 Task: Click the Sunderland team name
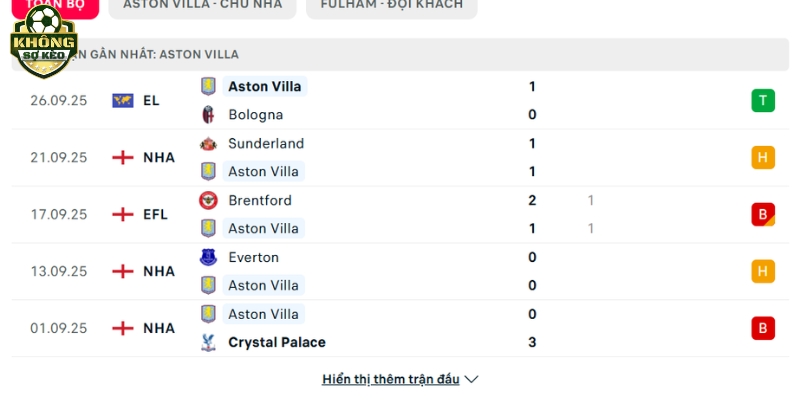point(266,143)
